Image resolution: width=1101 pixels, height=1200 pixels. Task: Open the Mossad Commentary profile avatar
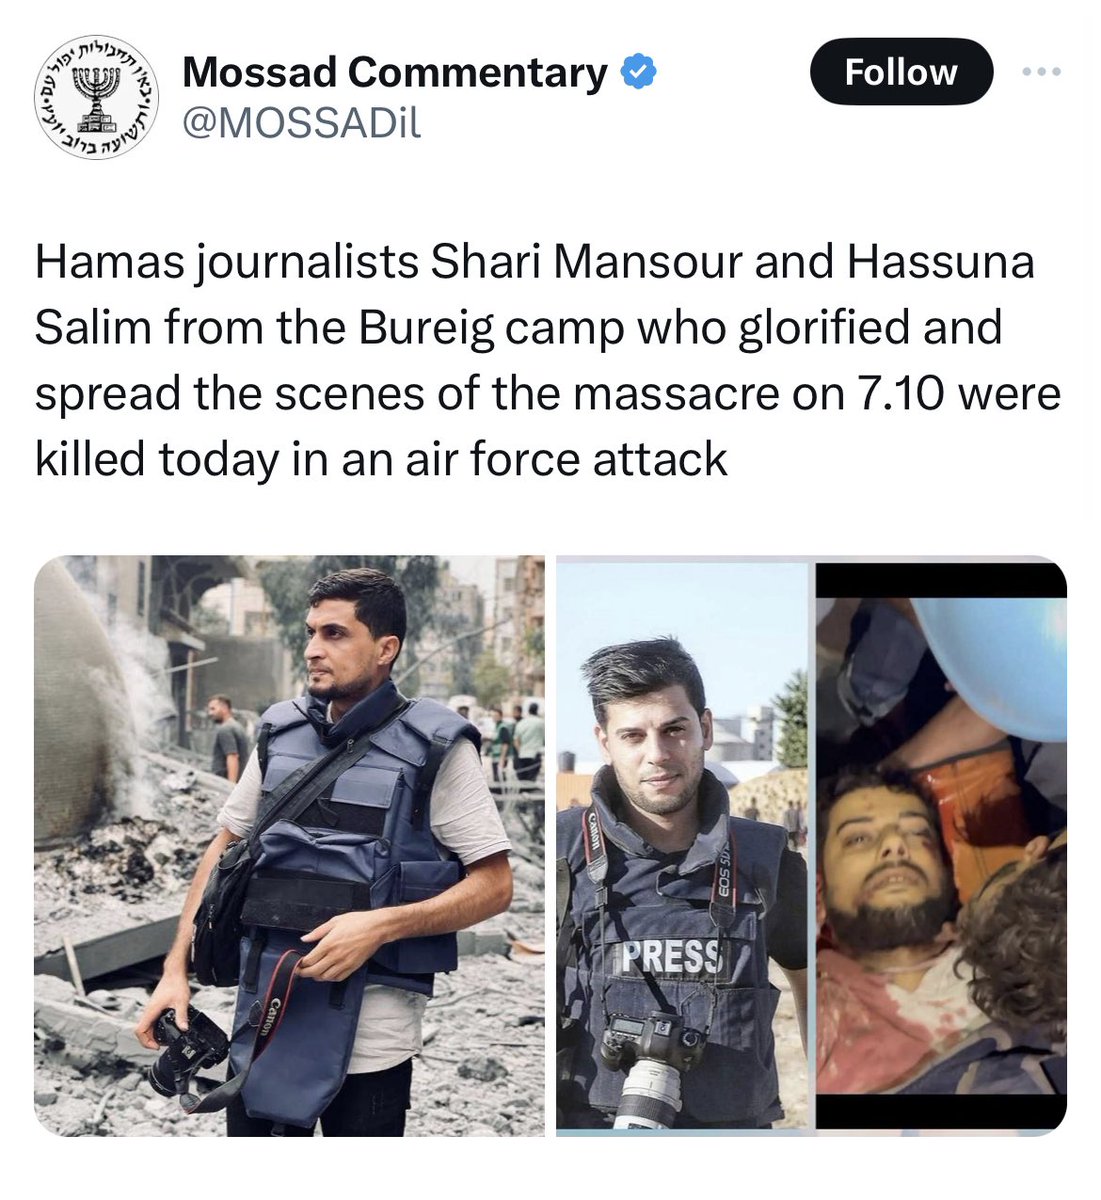click(96, 97)
